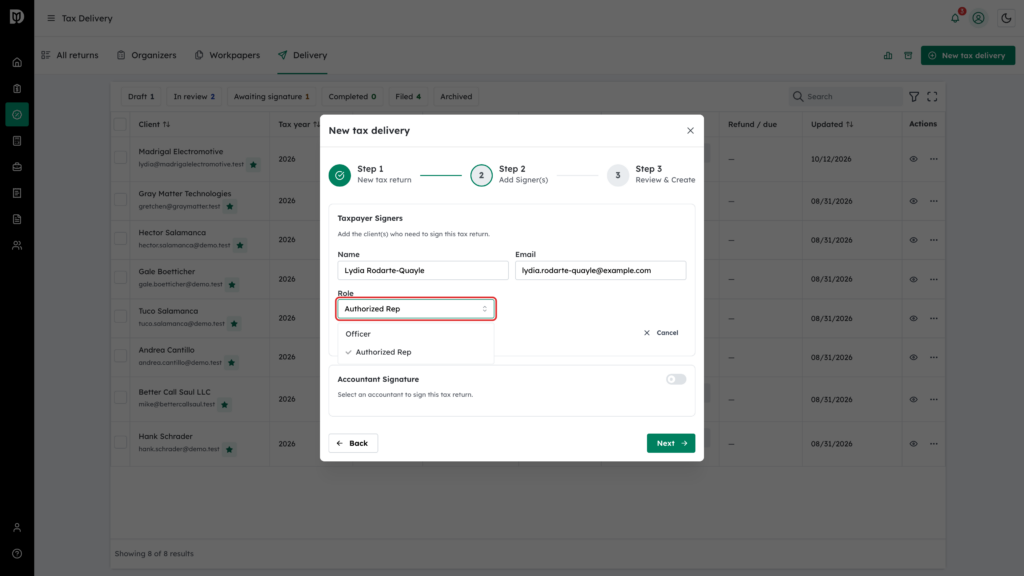View the Tuco Salamanca return via eye icon
The image size is (1024, 576).
[913, 318]
